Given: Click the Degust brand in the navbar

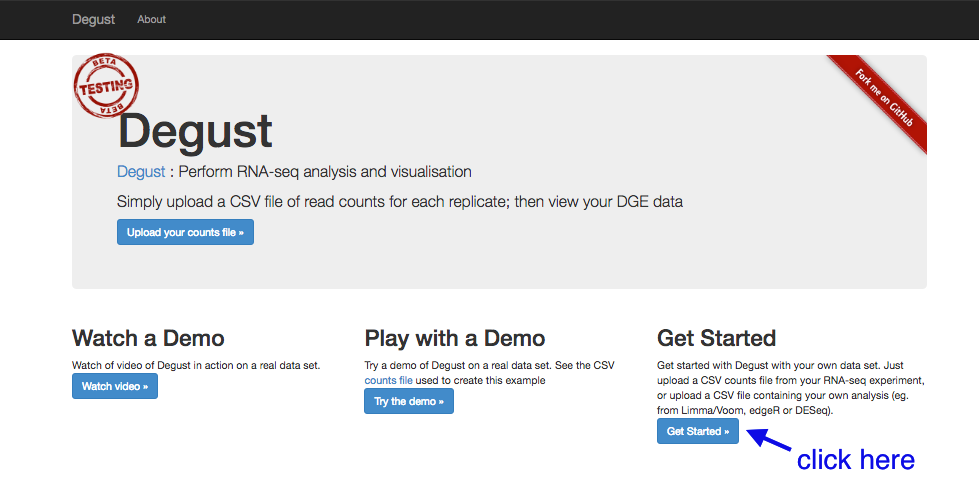Looking at the screenshot, I should 94,19.
